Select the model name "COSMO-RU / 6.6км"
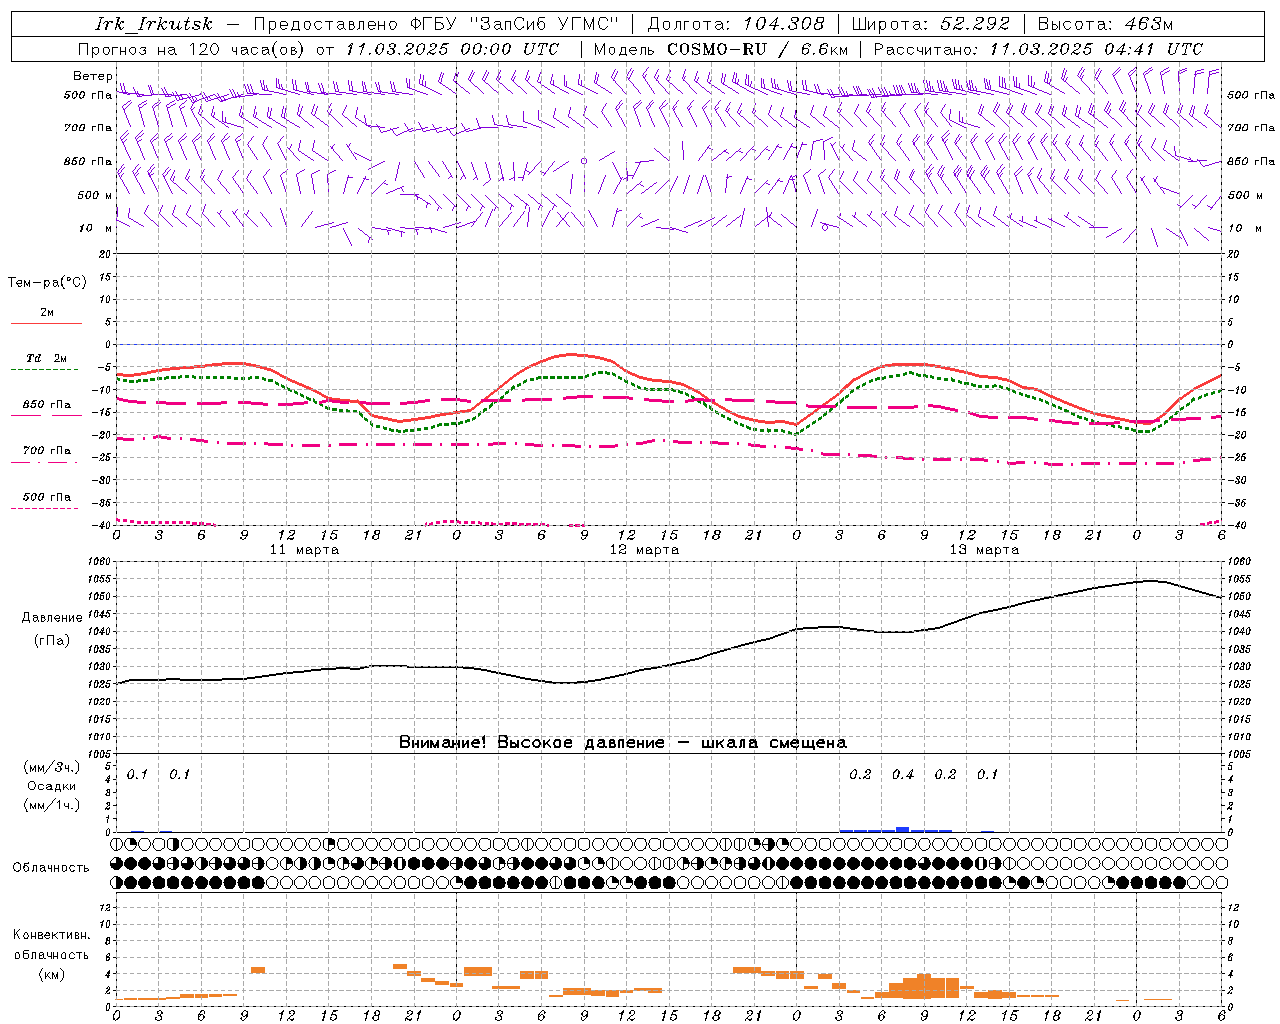This screenshot has width=1280, height=1024. [758, 49]
